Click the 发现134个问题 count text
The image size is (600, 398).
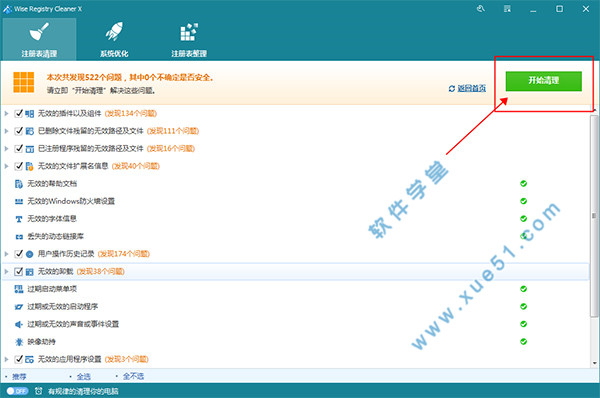(131, 113)
